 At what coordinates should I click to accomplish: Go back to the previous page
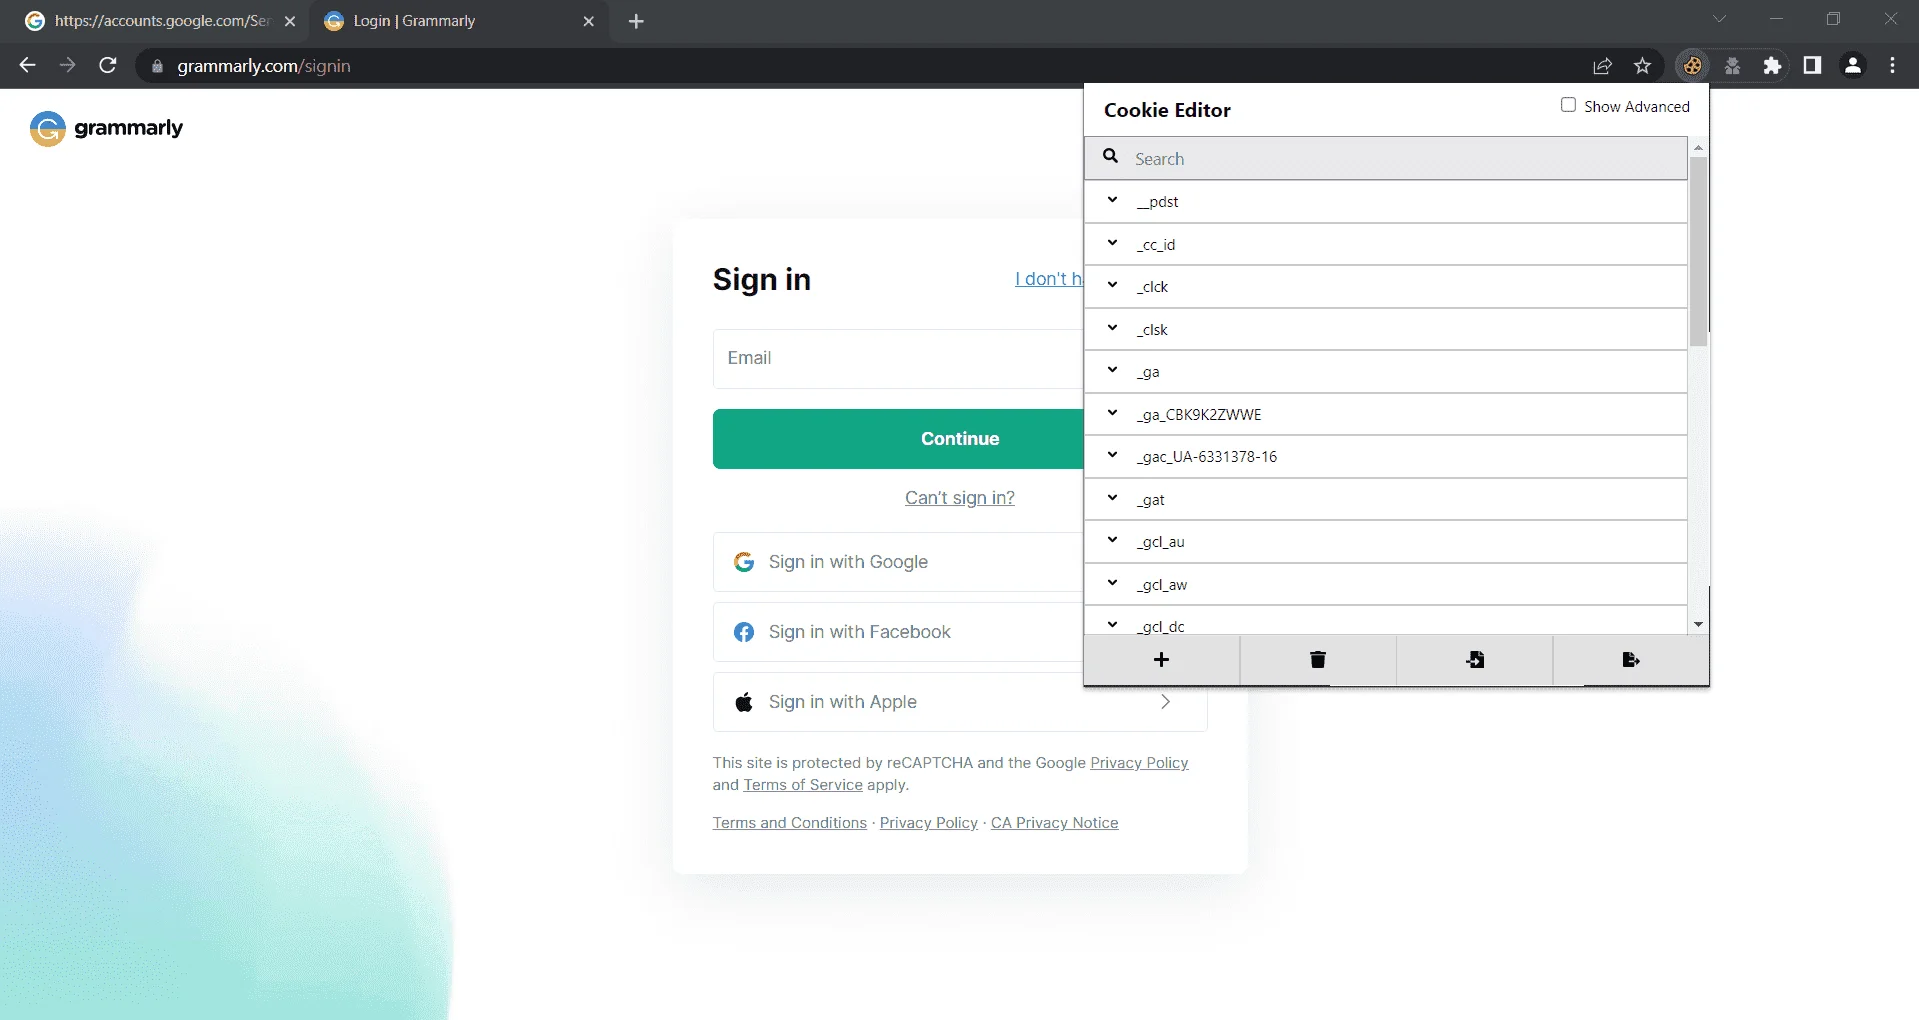(x=28, y=66)
